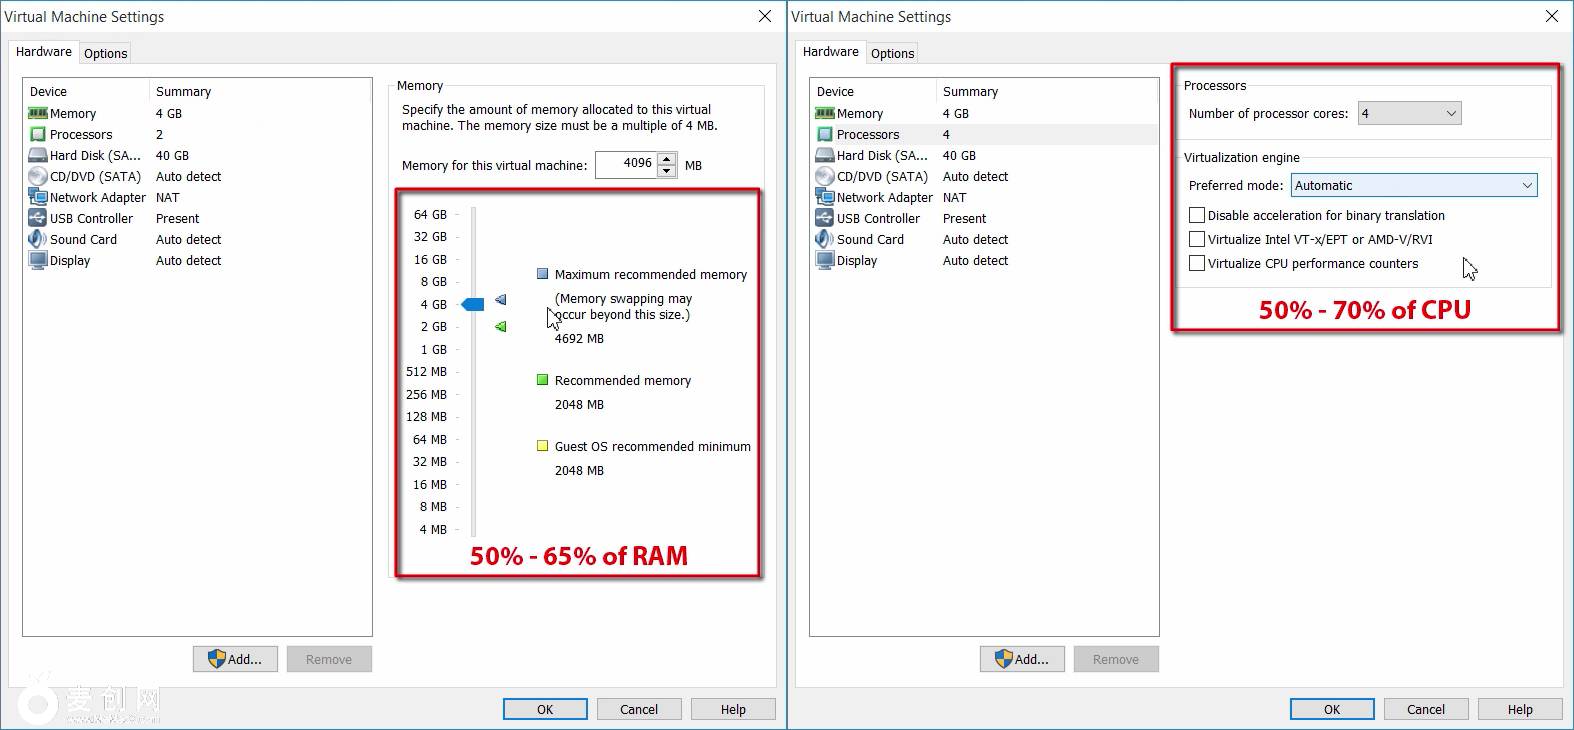1574x730 pixels.
Task: Open the Number of processor cores dropdown
Action: point(1409,114)
